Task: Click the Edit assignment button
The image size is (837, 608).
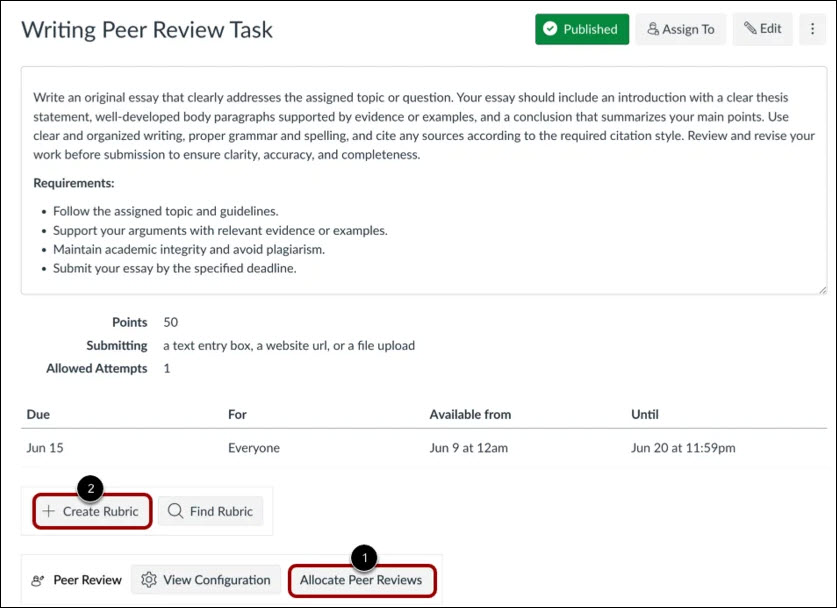Action: click(x=762, y=29)
